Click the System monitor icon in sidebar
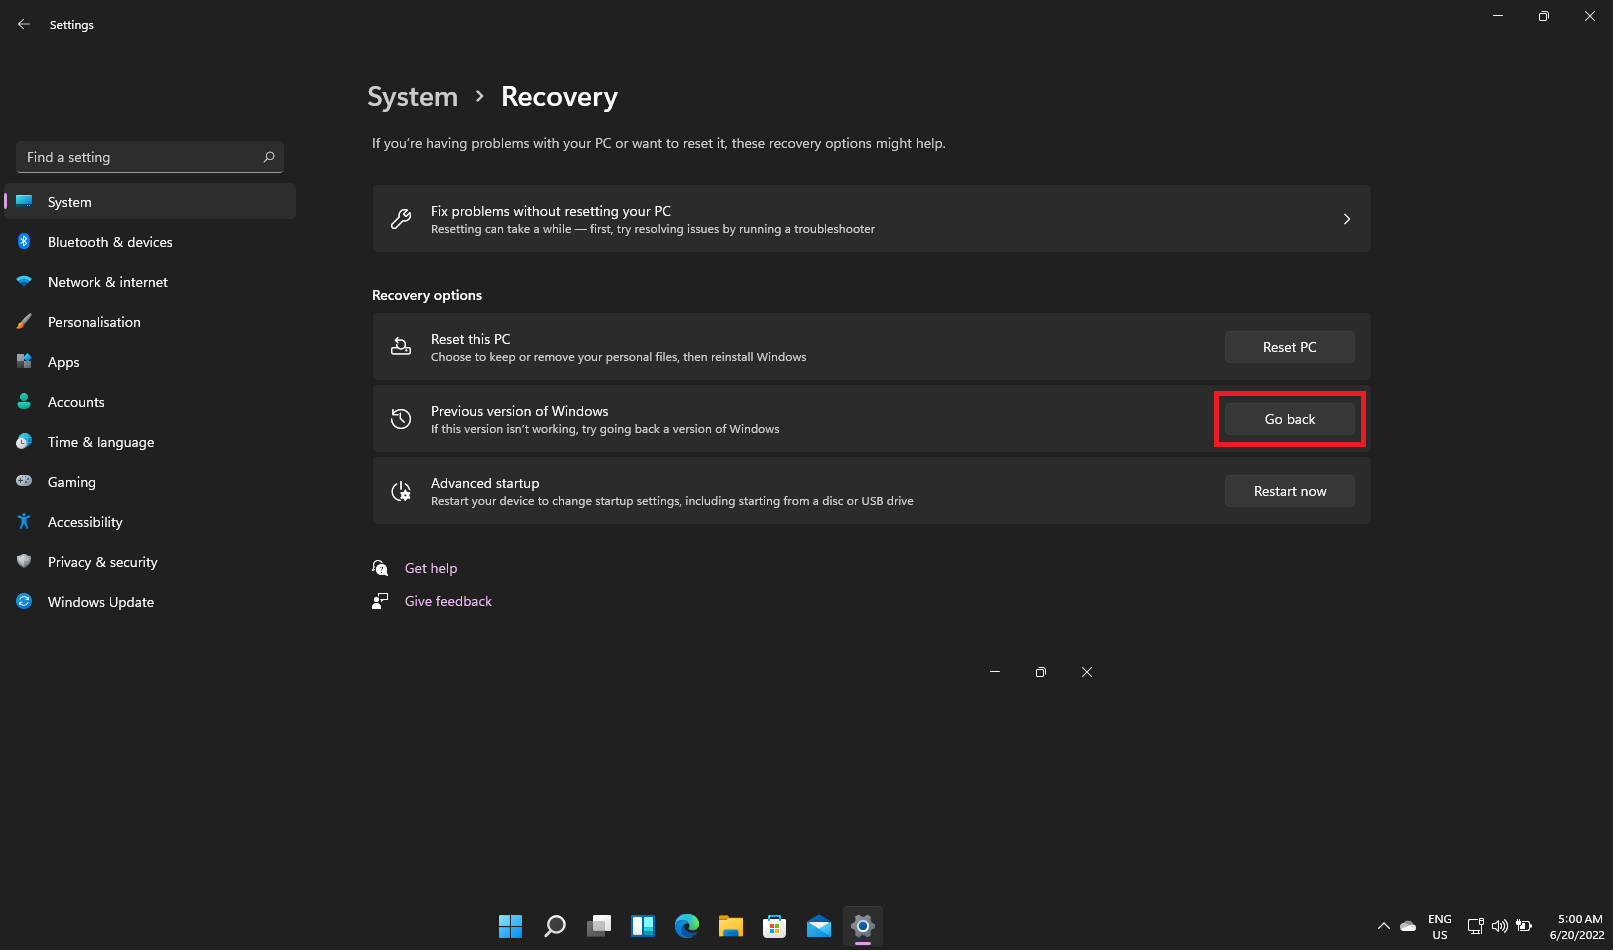Image resolution: width=1613 pixels, height=950 pixels. coord(24,201)
